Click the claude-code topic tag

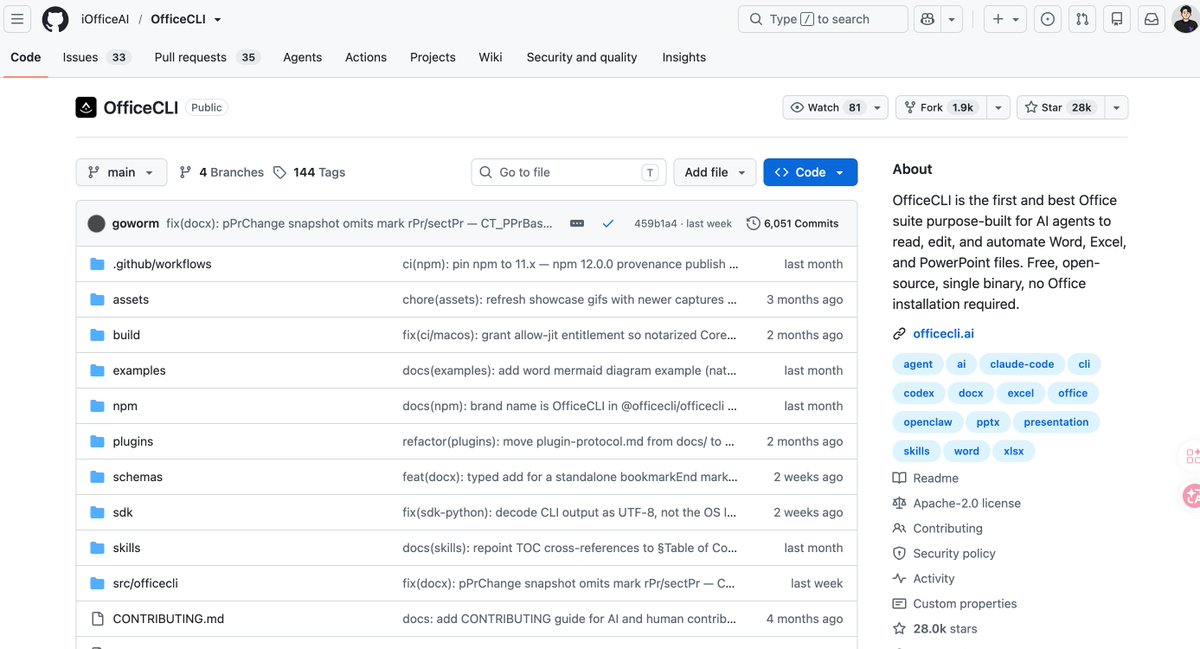(1022, 364)
